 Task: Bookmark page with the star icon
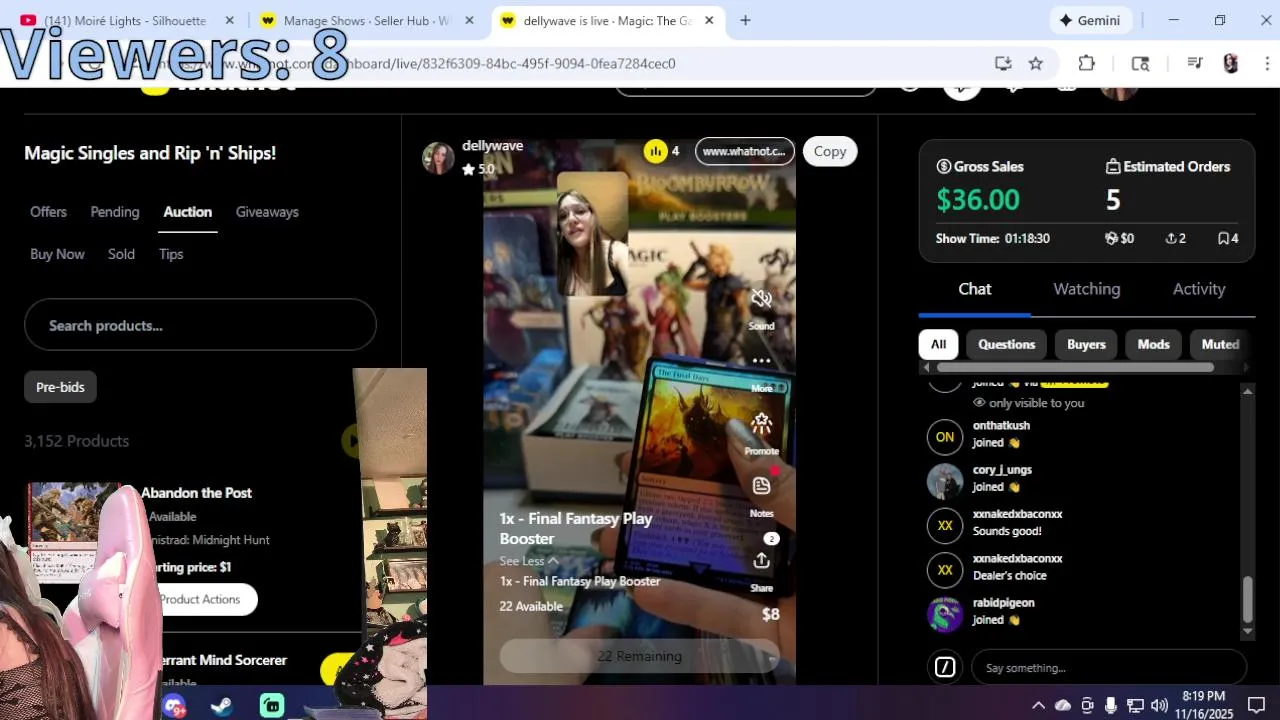(1036, 63)
